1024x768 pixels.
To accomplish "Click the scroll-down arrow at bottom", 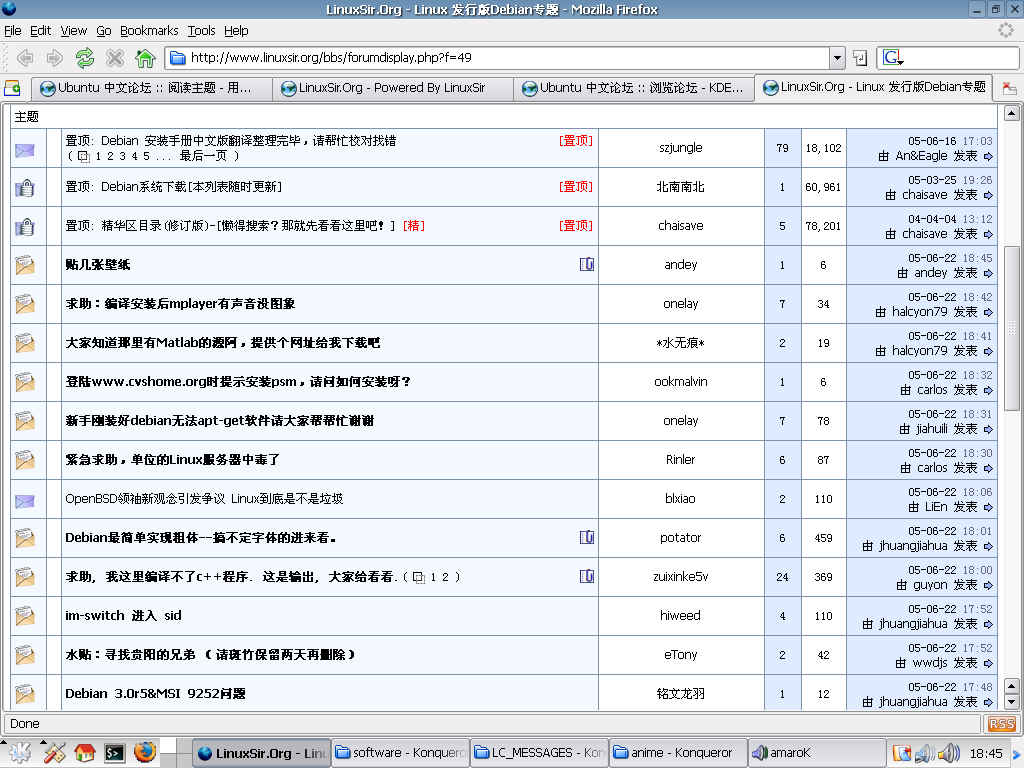I will 1012,703.
